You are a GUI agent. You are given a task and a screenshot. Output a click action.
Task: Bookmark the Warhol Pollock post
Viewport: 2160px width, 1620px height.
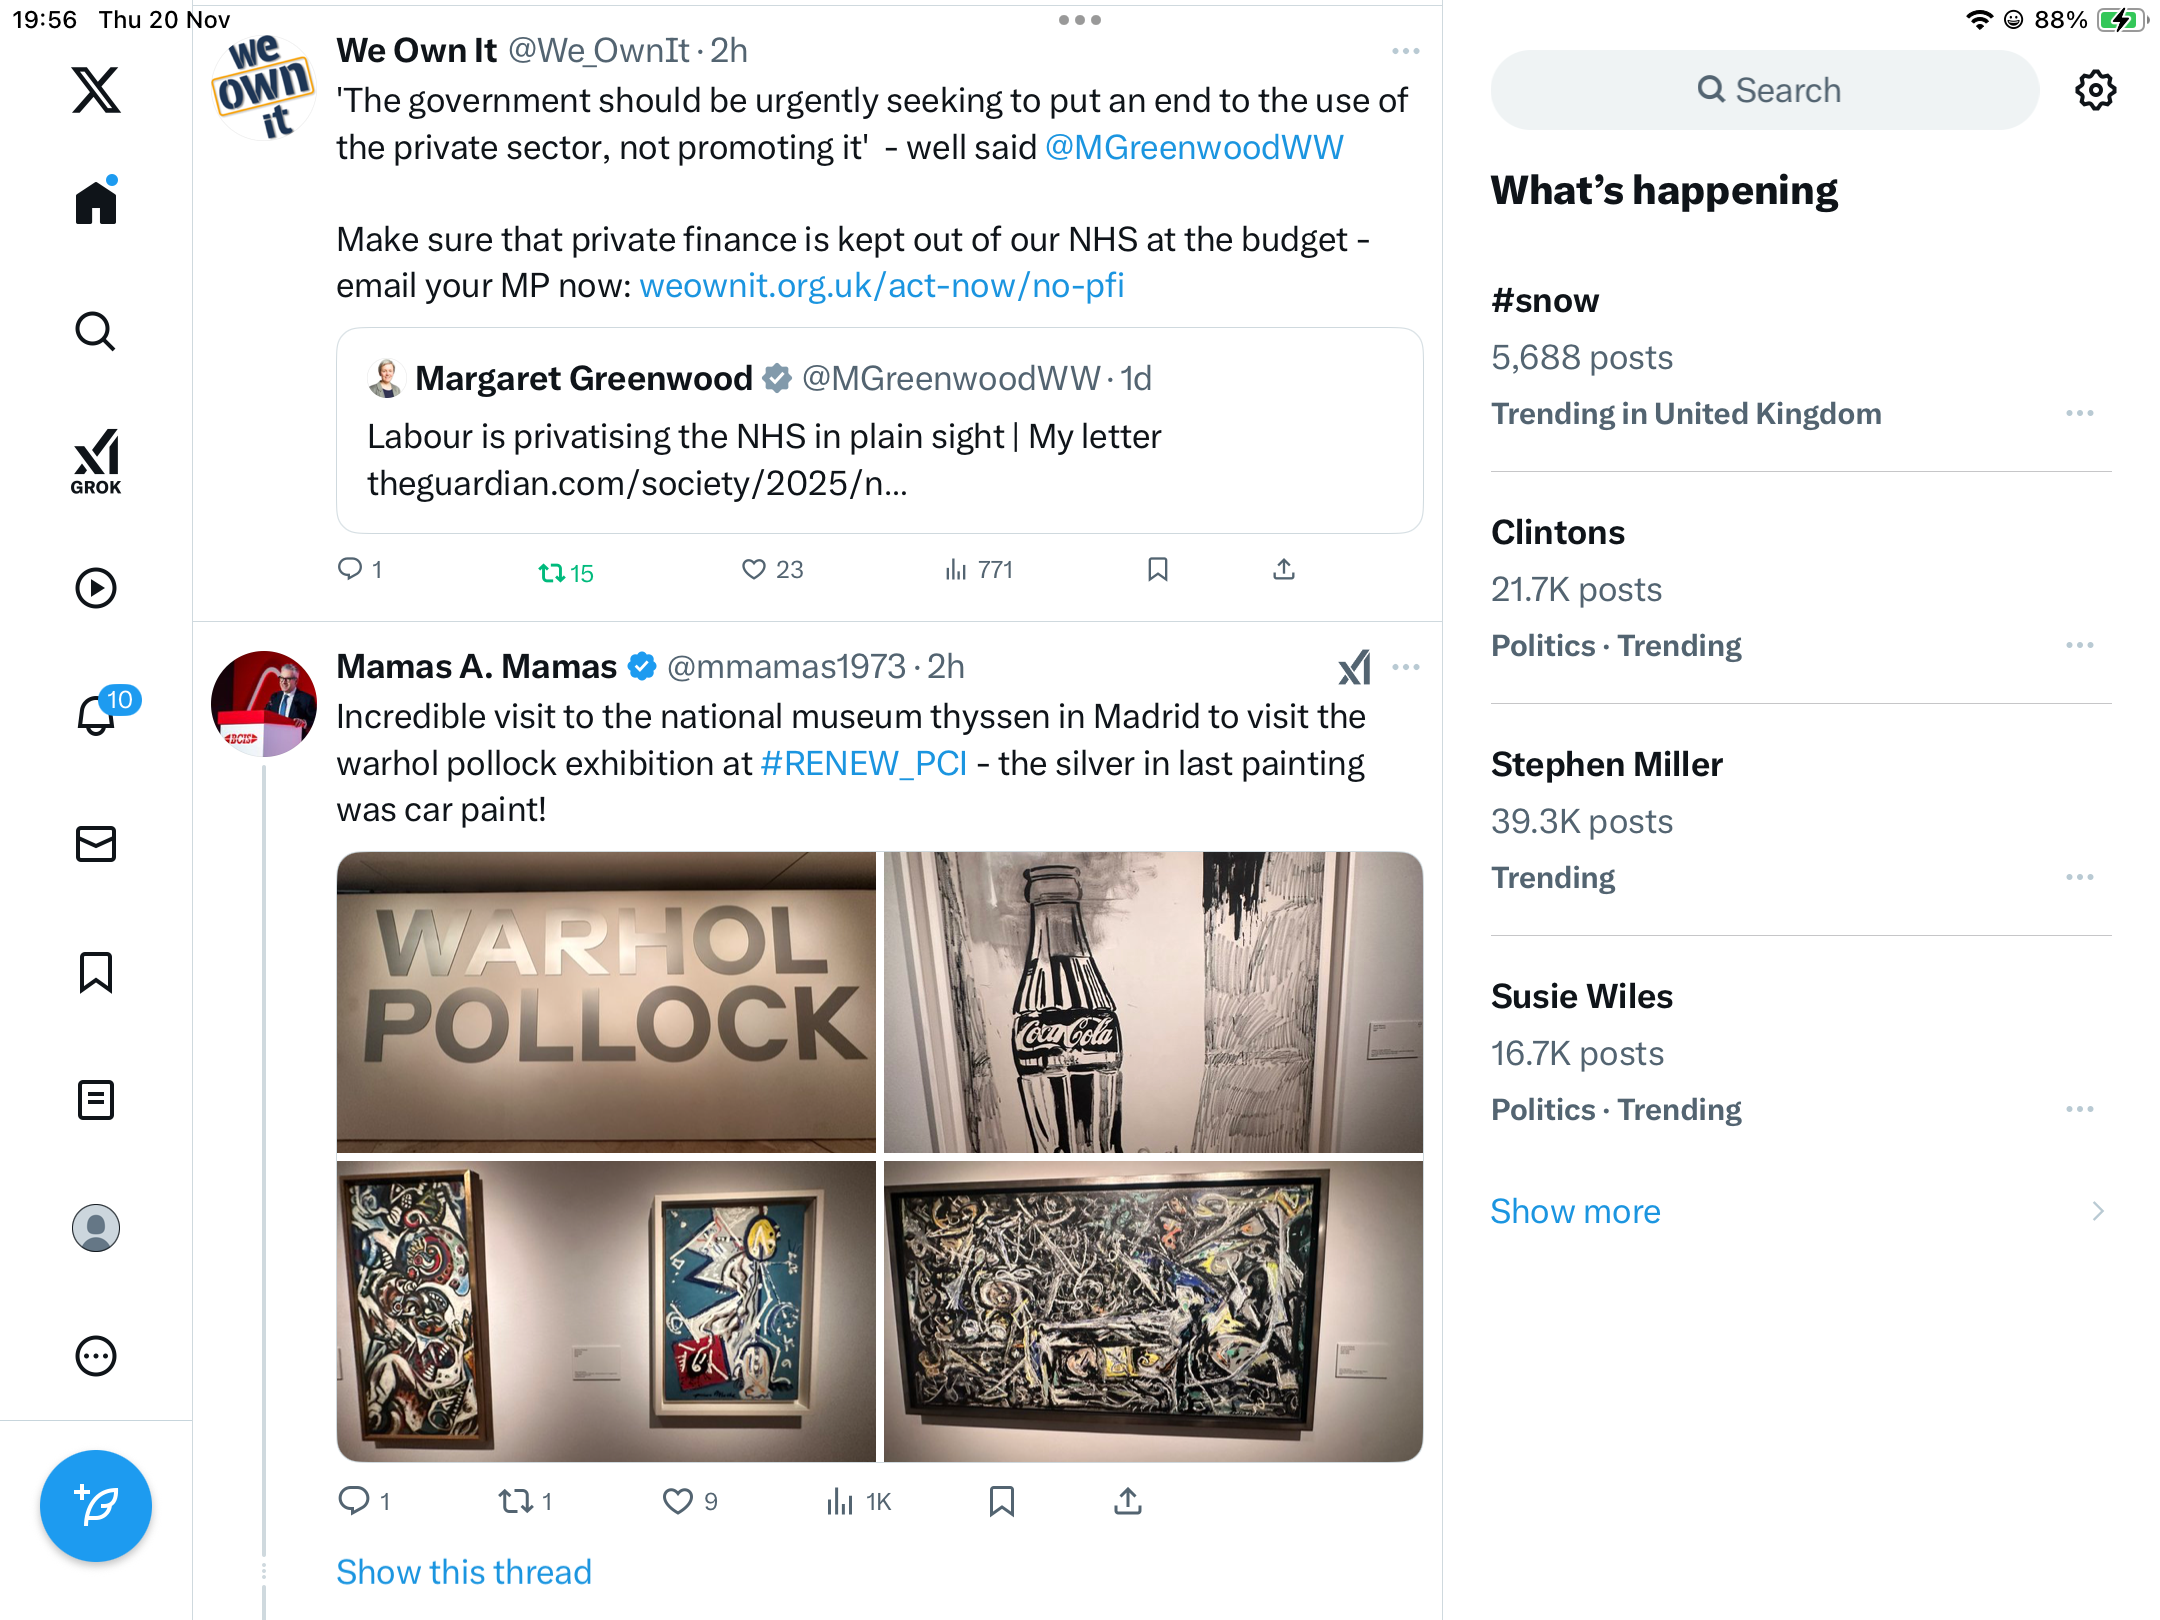[1002, 1501]
